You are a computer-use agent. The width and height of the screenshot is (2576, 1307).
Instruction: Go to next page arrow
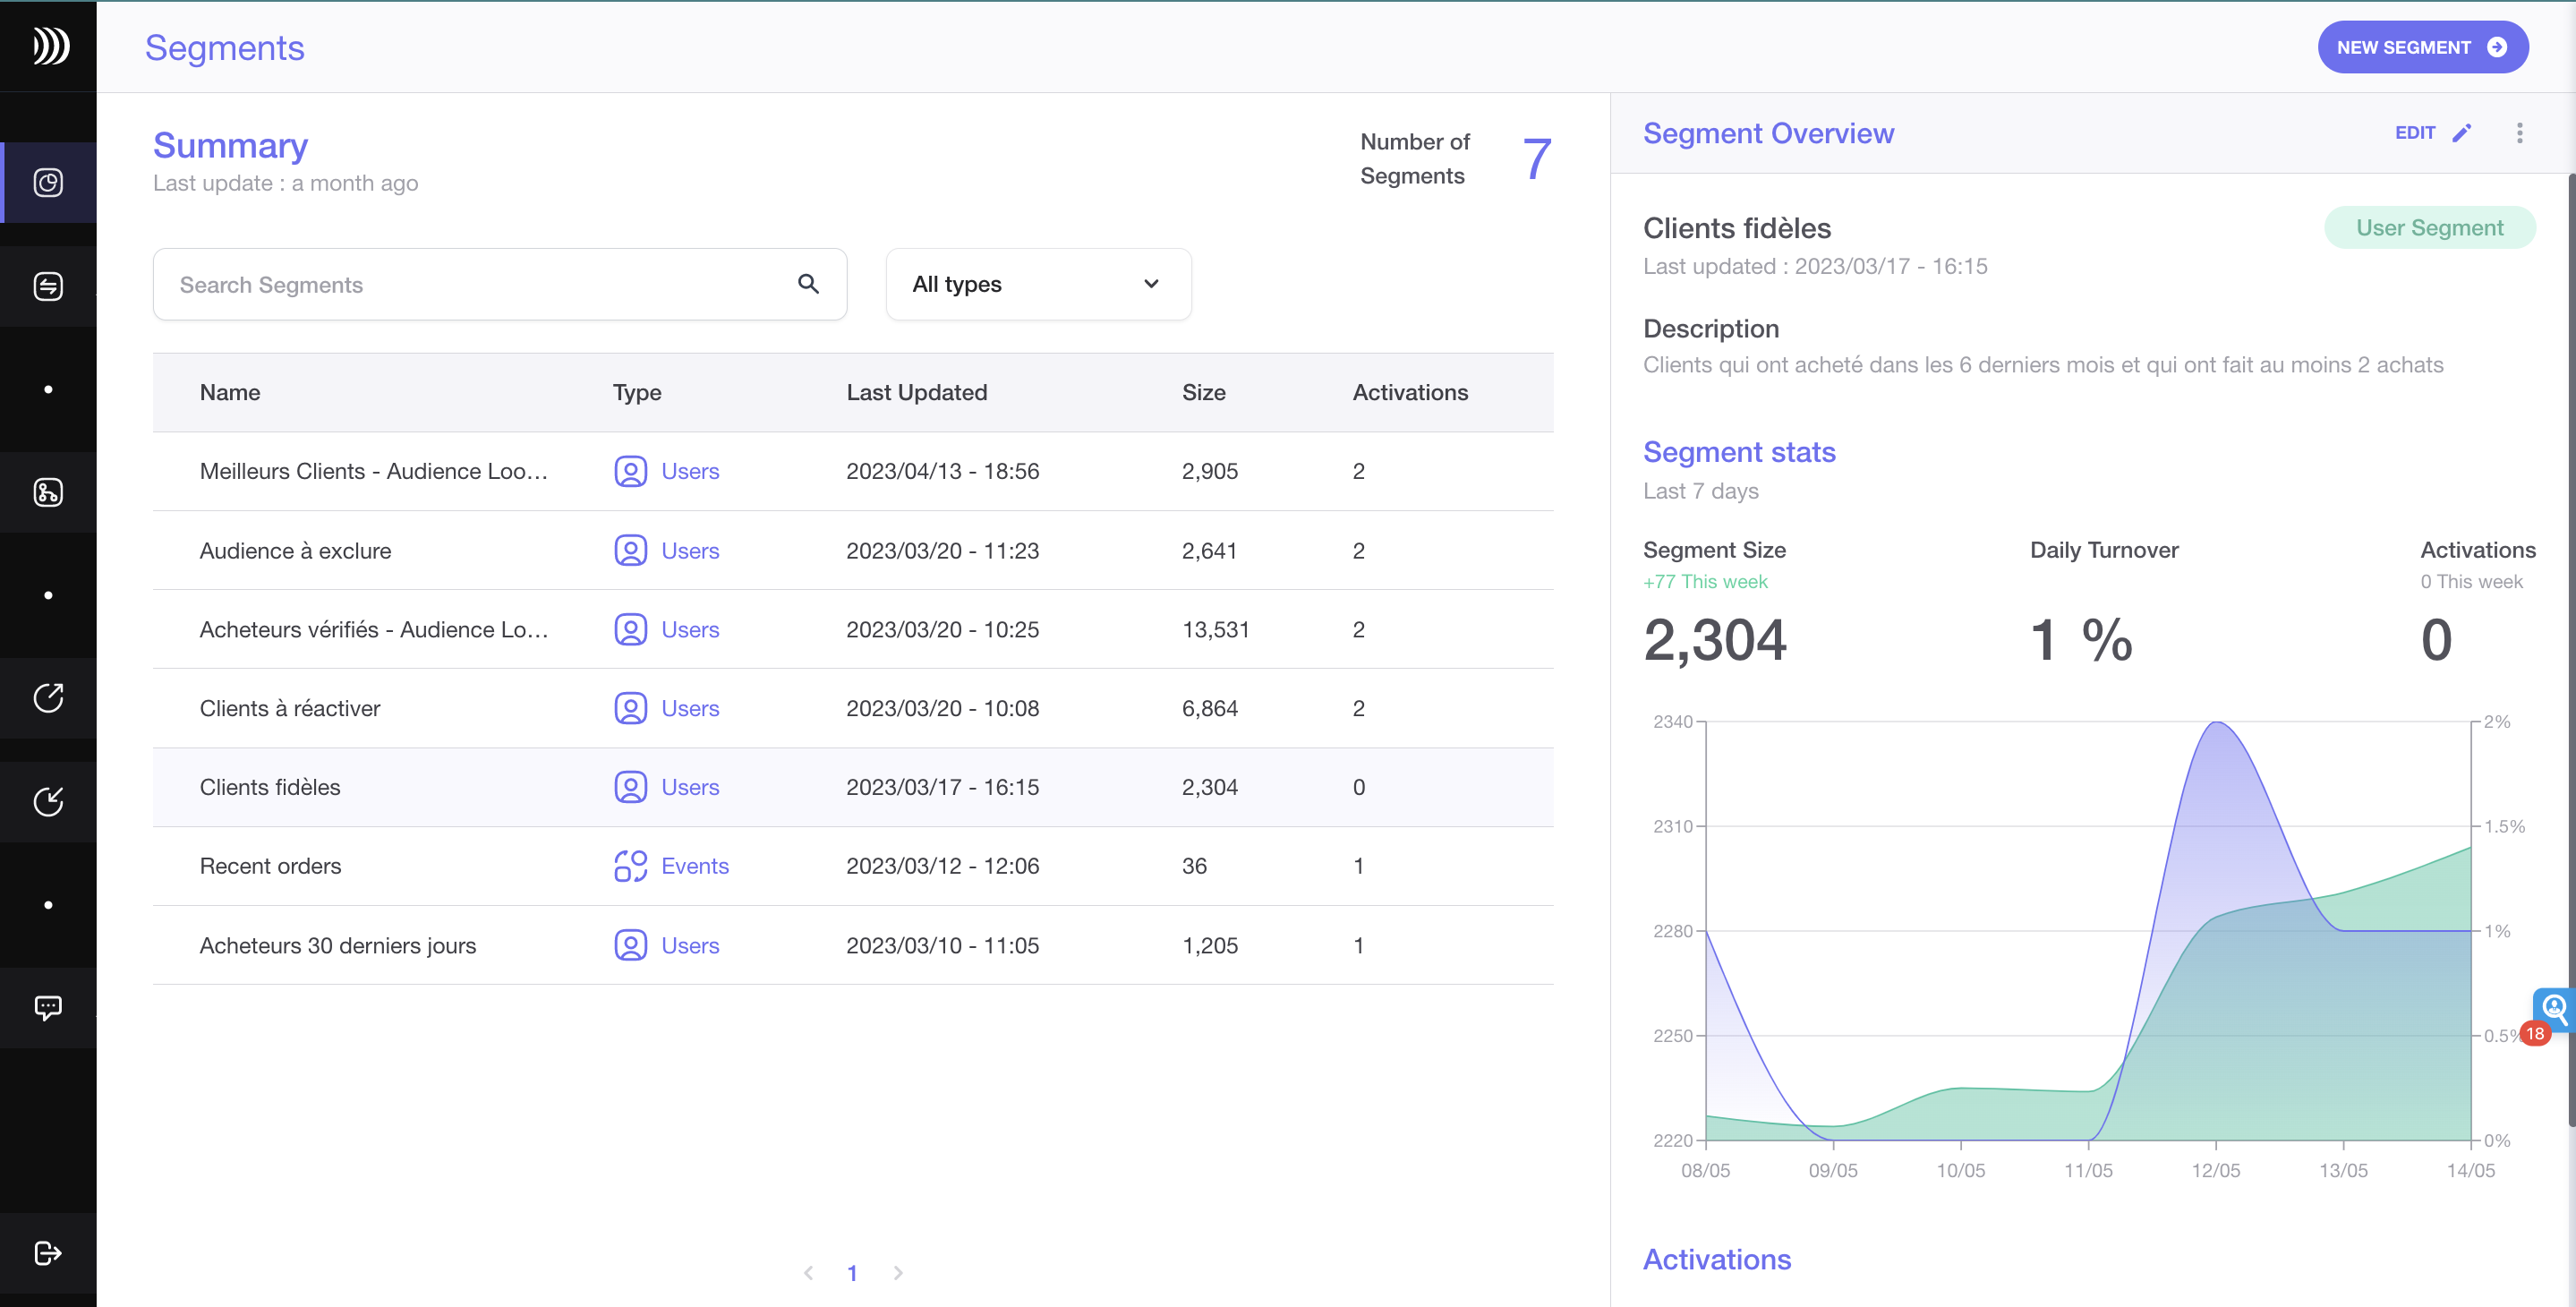point(898,1273)
